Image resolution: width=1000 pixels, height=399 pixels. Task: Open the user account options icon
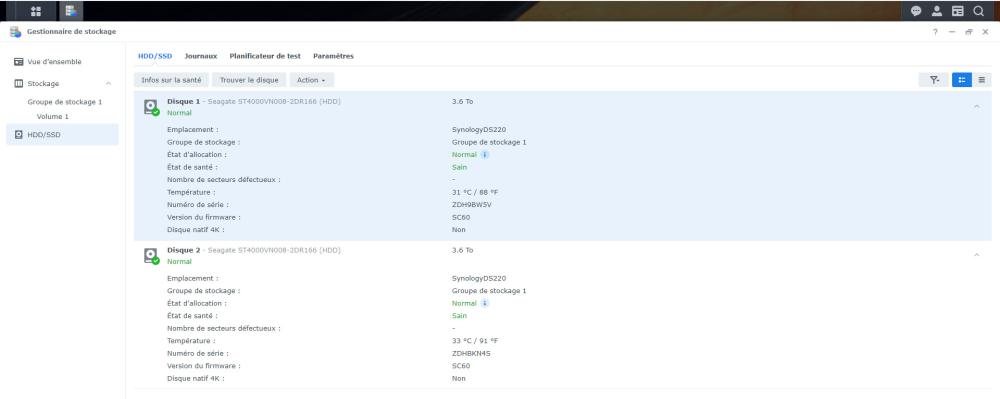tap(936, 11)
